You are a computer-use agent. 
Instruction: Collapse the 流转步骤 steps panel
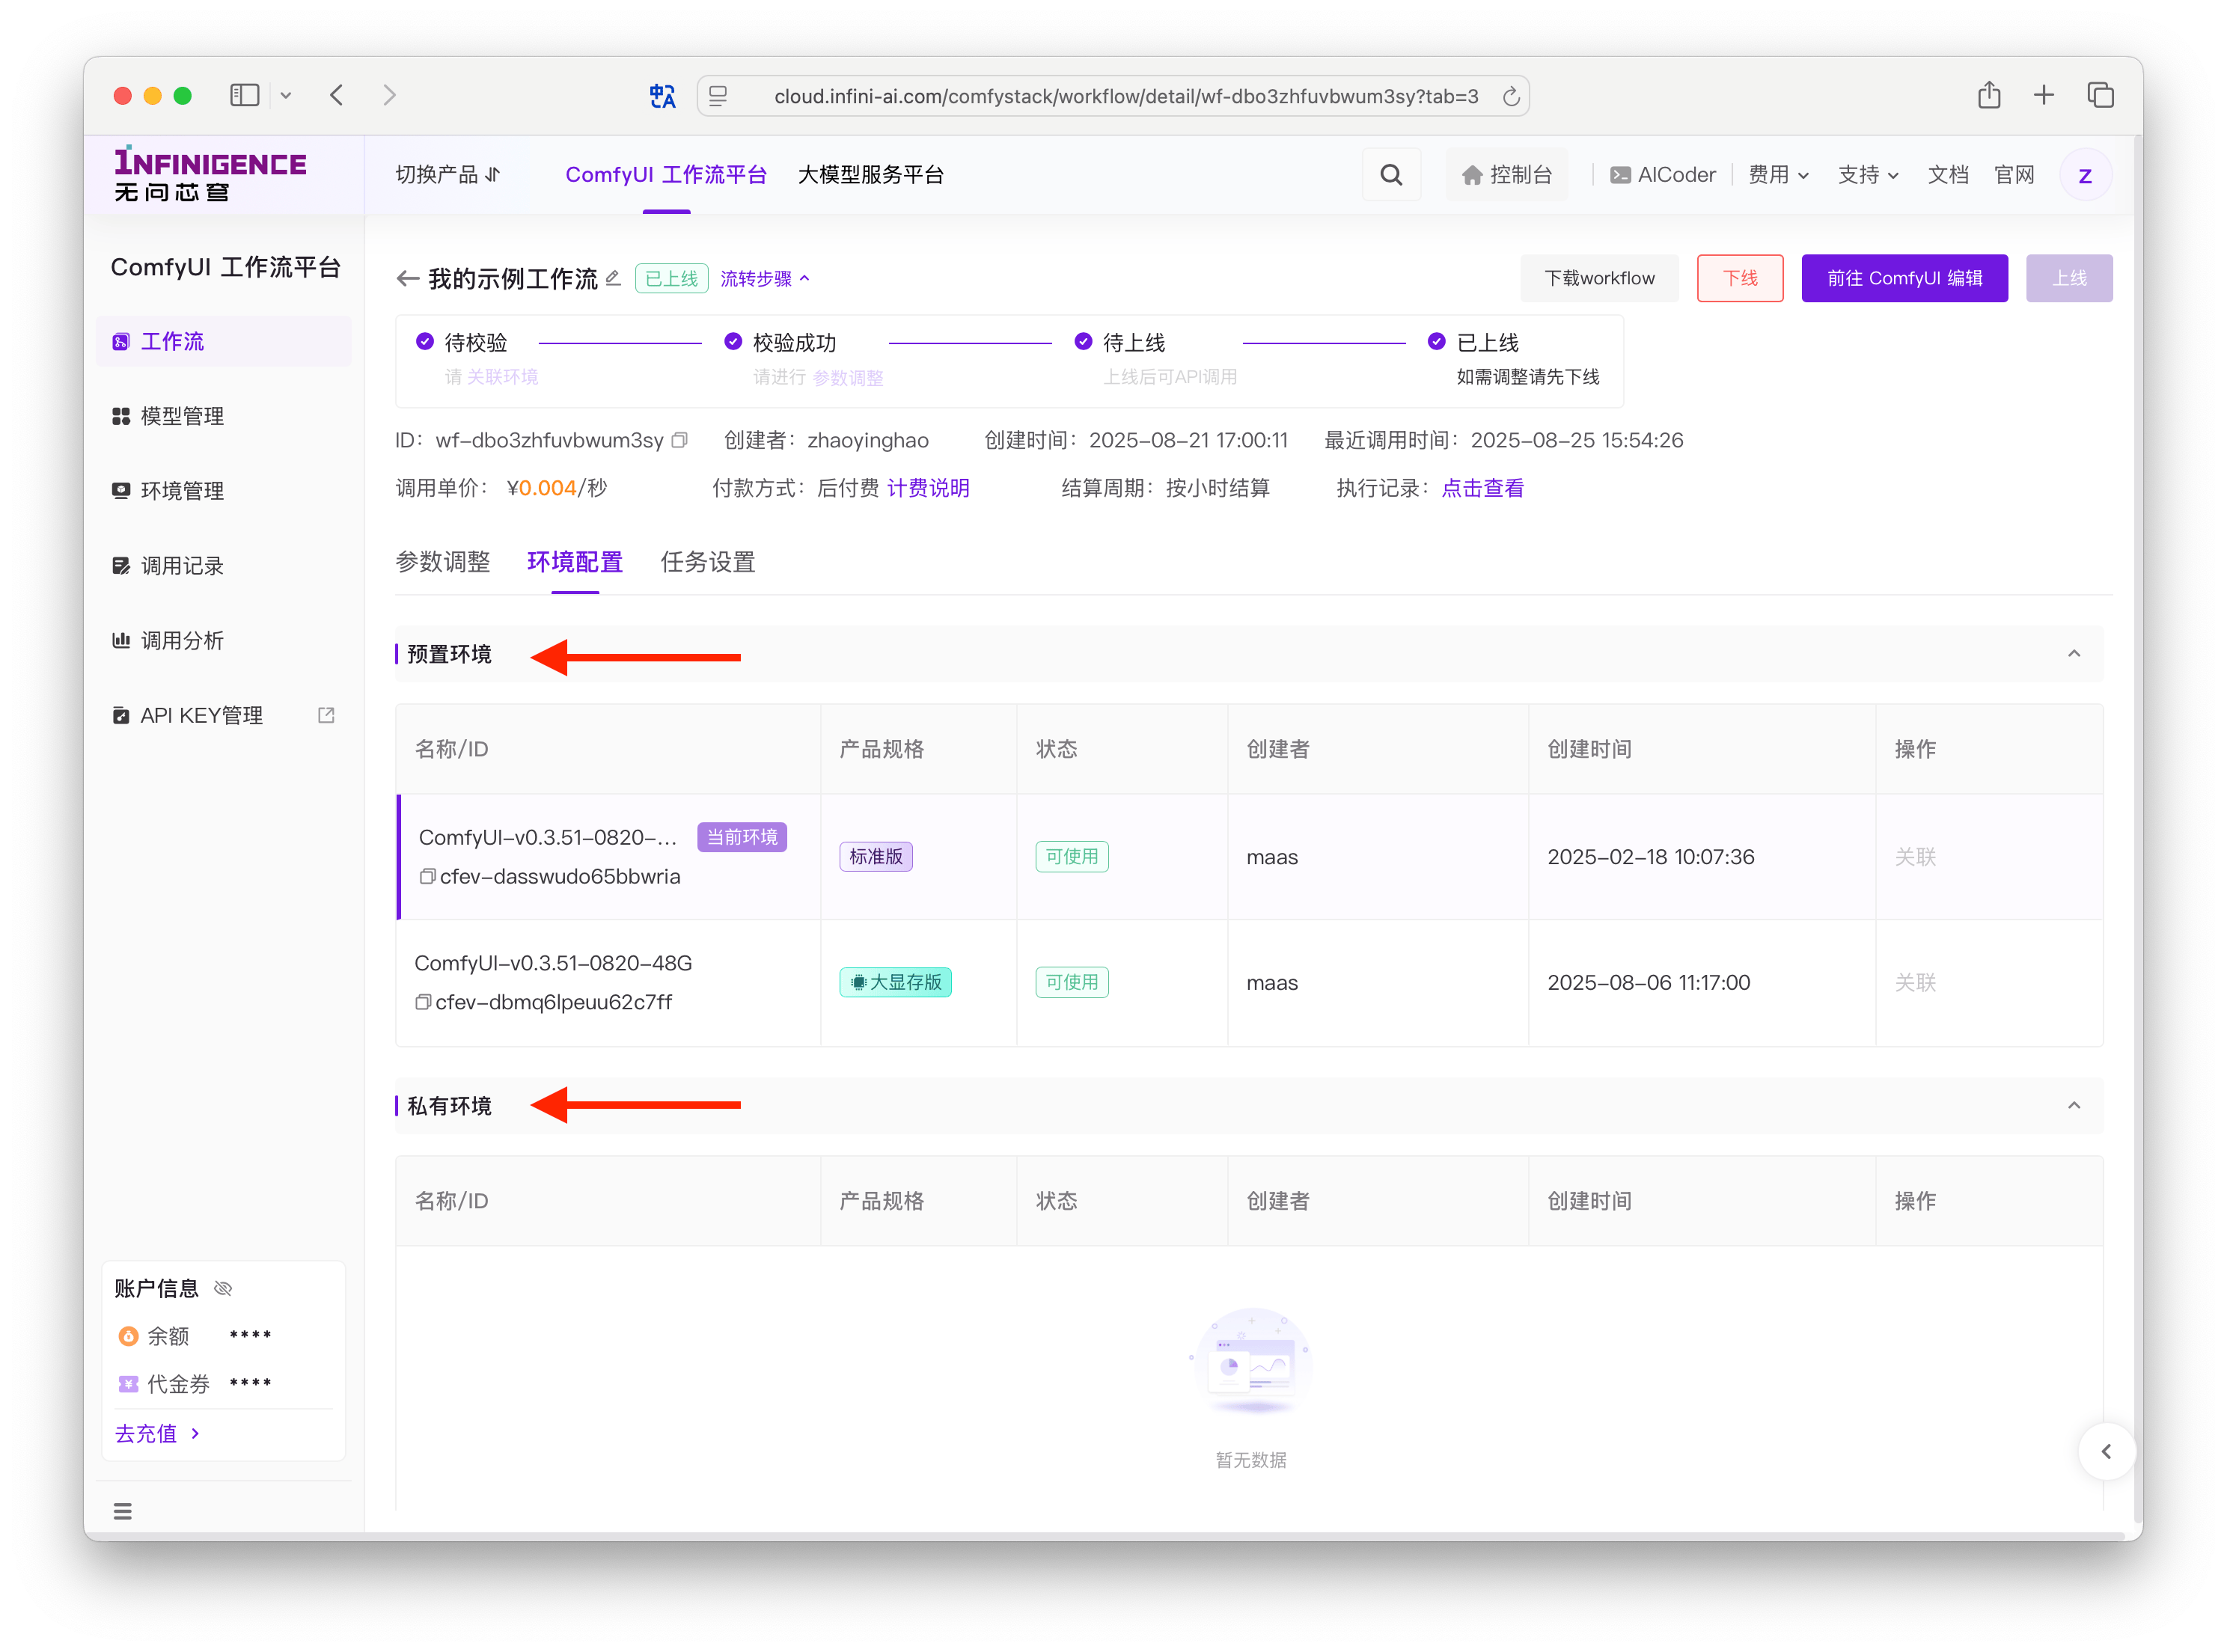click(x=765, y=278)
